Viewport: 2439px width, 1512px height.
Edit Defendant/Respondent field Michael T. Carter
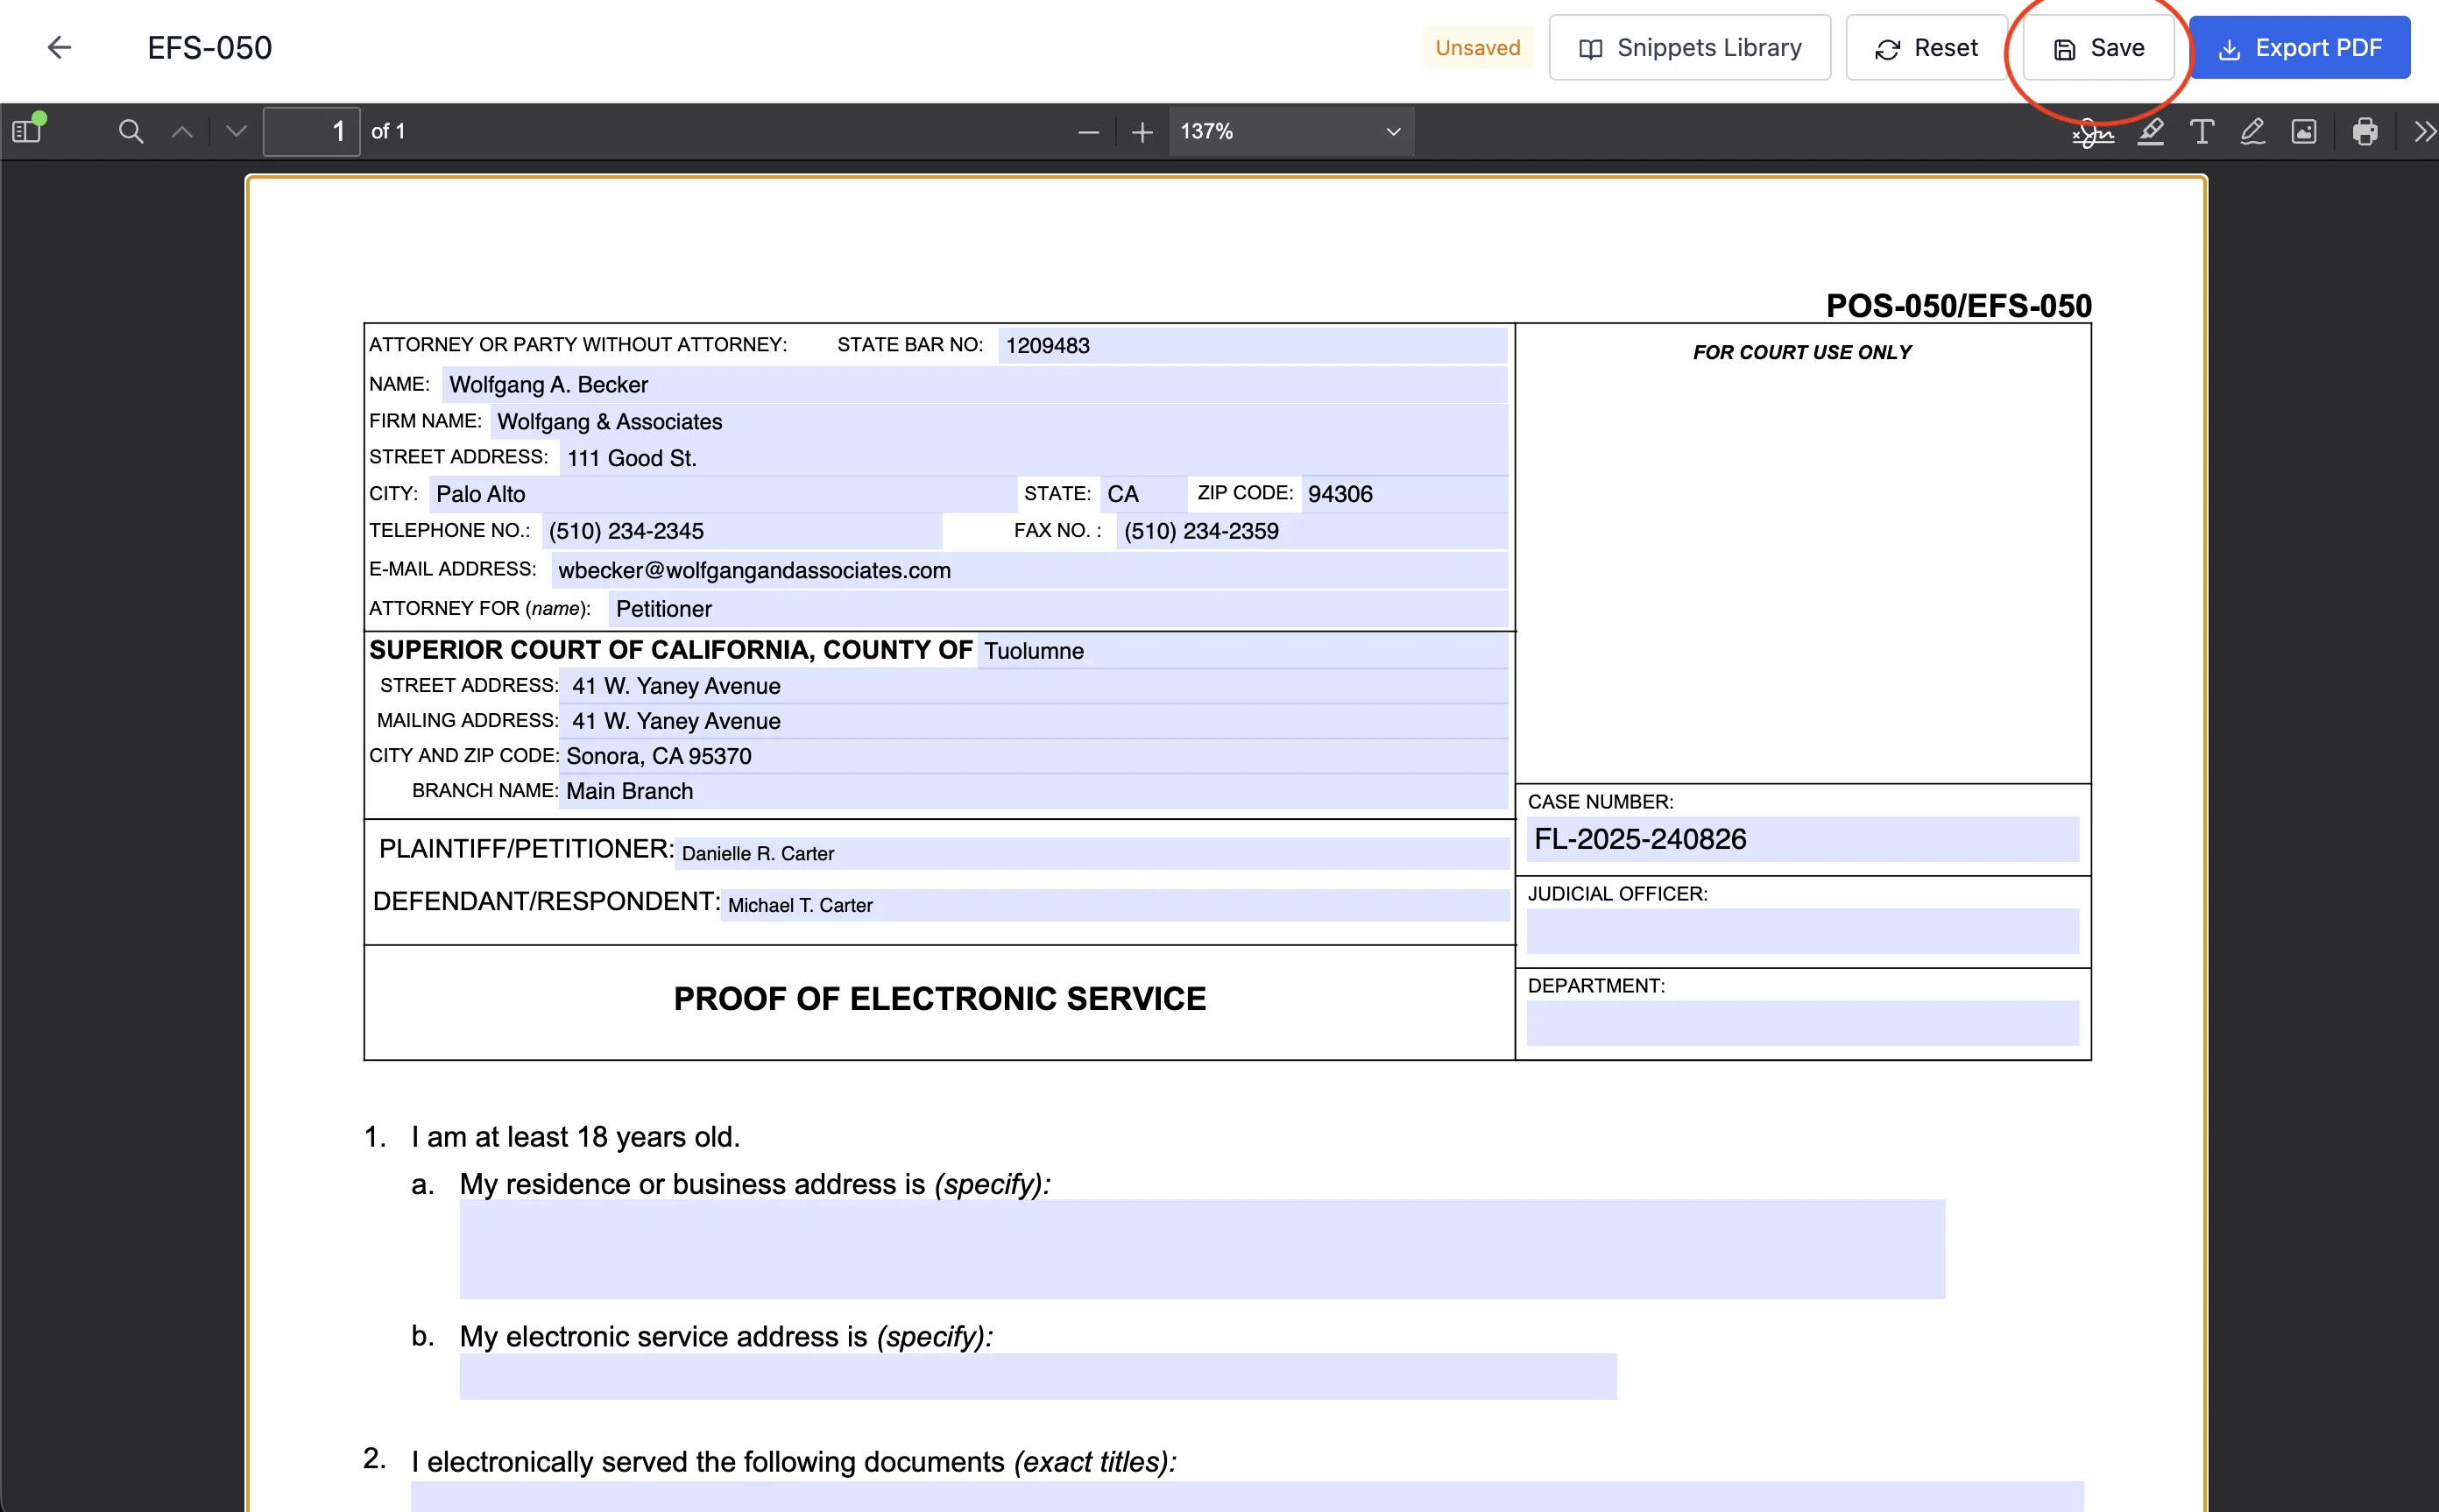pos(1115,905)
